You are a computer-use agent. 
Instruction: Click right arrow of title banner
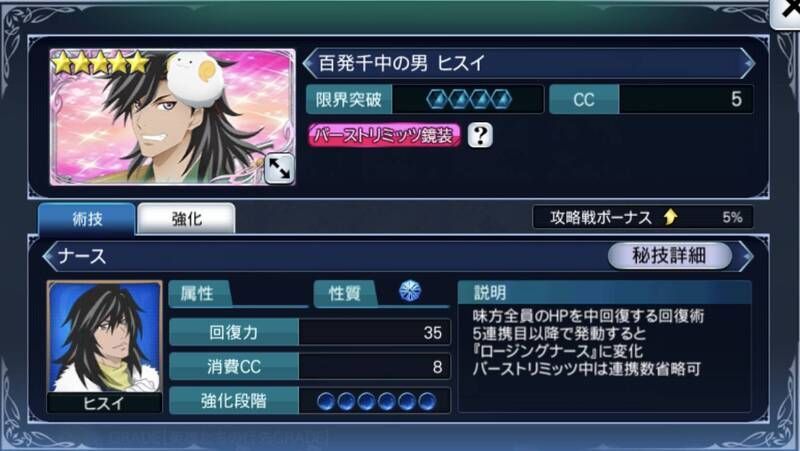(748, 64)
